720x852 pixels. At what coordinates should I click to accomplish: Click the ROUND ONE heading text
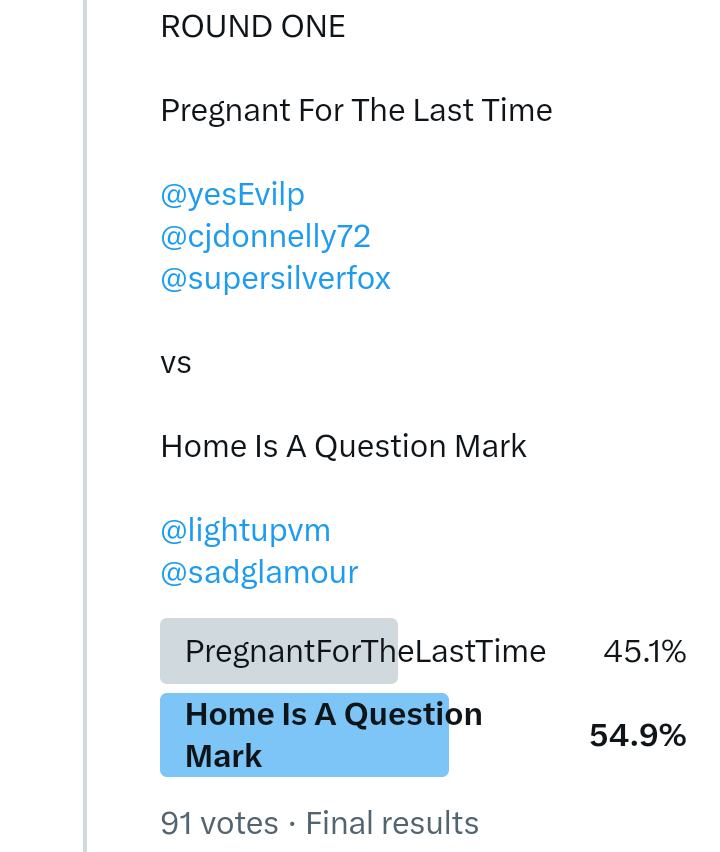pyautogui.click(x=253, y=27)
